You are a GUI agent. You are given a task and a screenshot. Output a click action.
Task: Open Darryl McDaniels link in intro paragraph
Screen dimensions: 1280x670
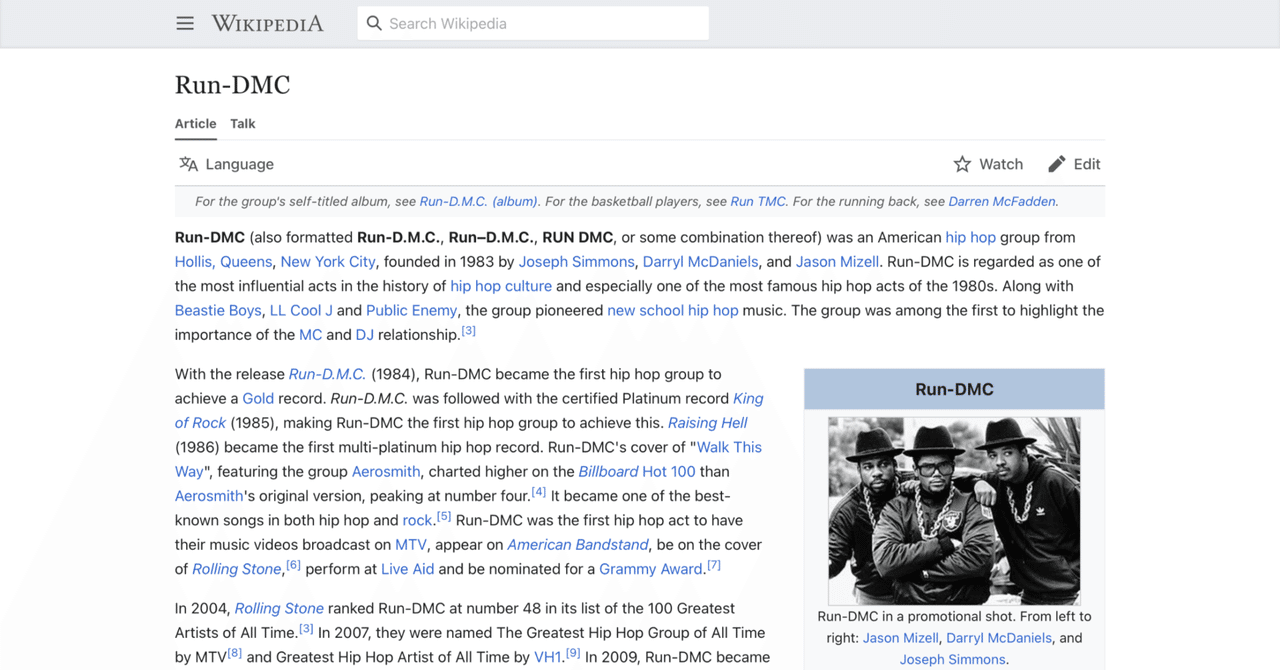(x=700, y=261)
